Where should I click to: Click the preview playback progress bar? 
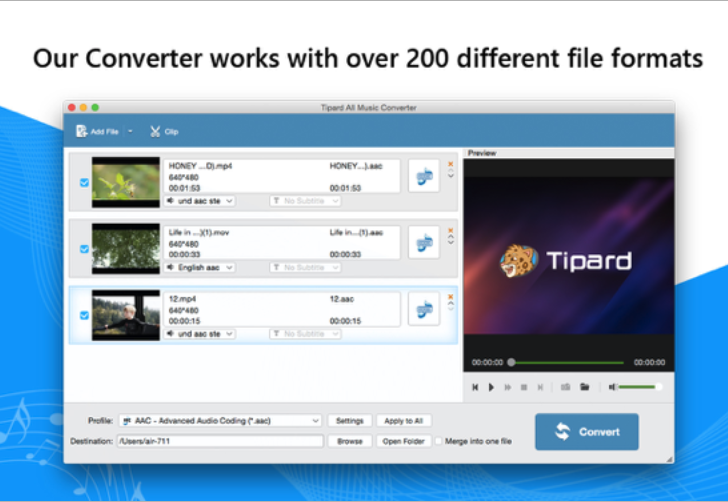tap(566, 362)
